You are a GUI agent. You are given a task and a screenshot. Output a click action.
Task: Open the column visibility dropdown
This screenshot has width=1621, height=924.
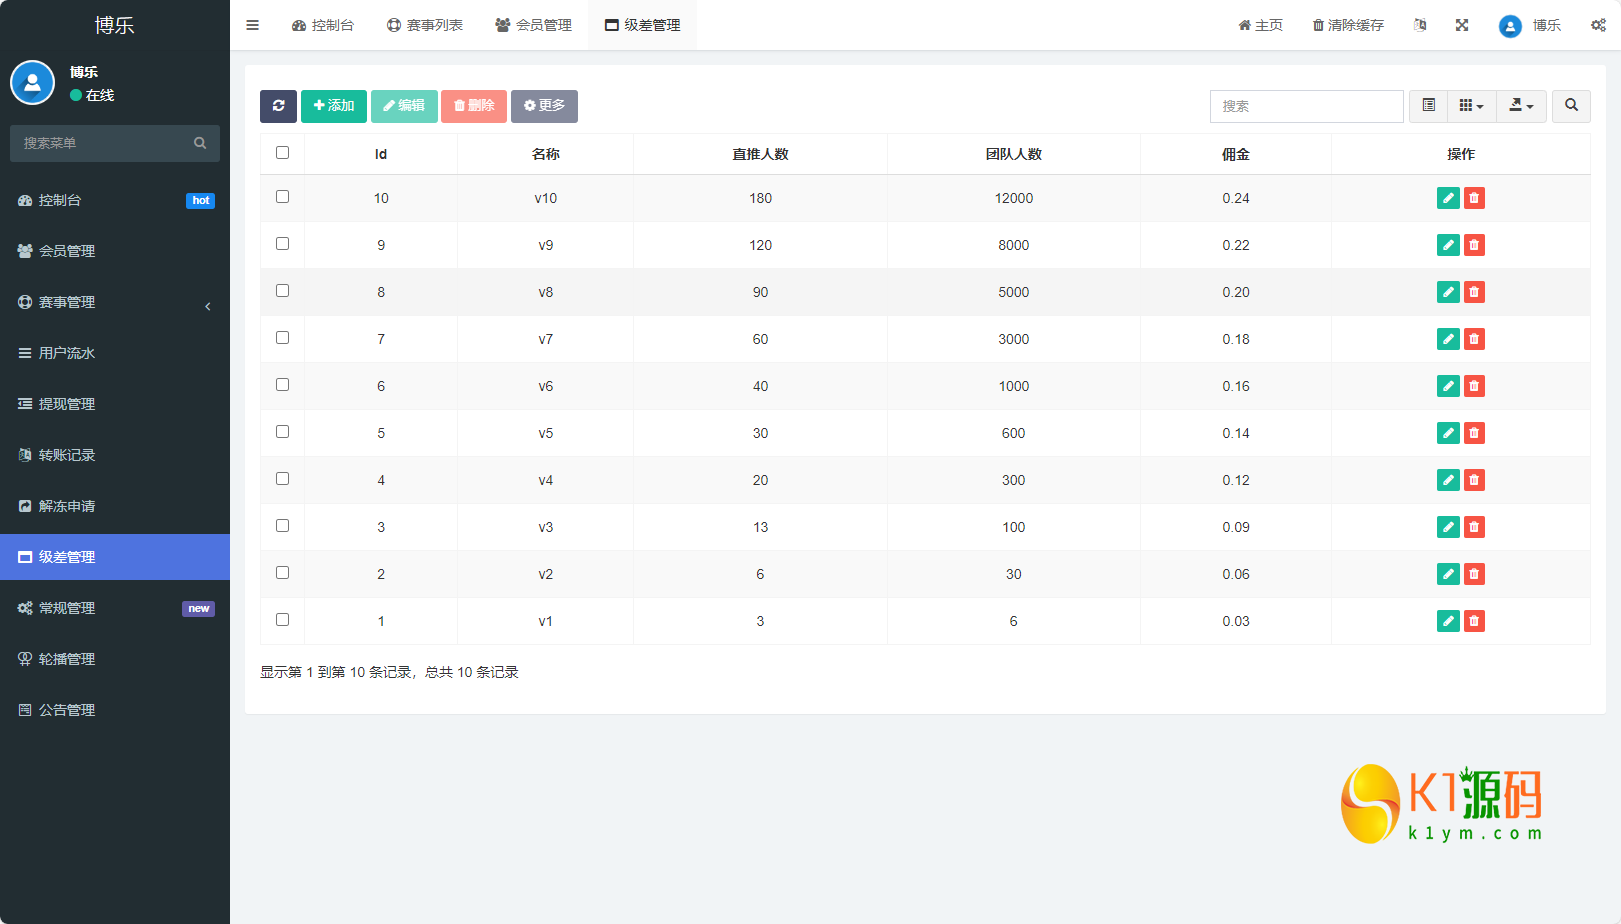pos(1472,106)
